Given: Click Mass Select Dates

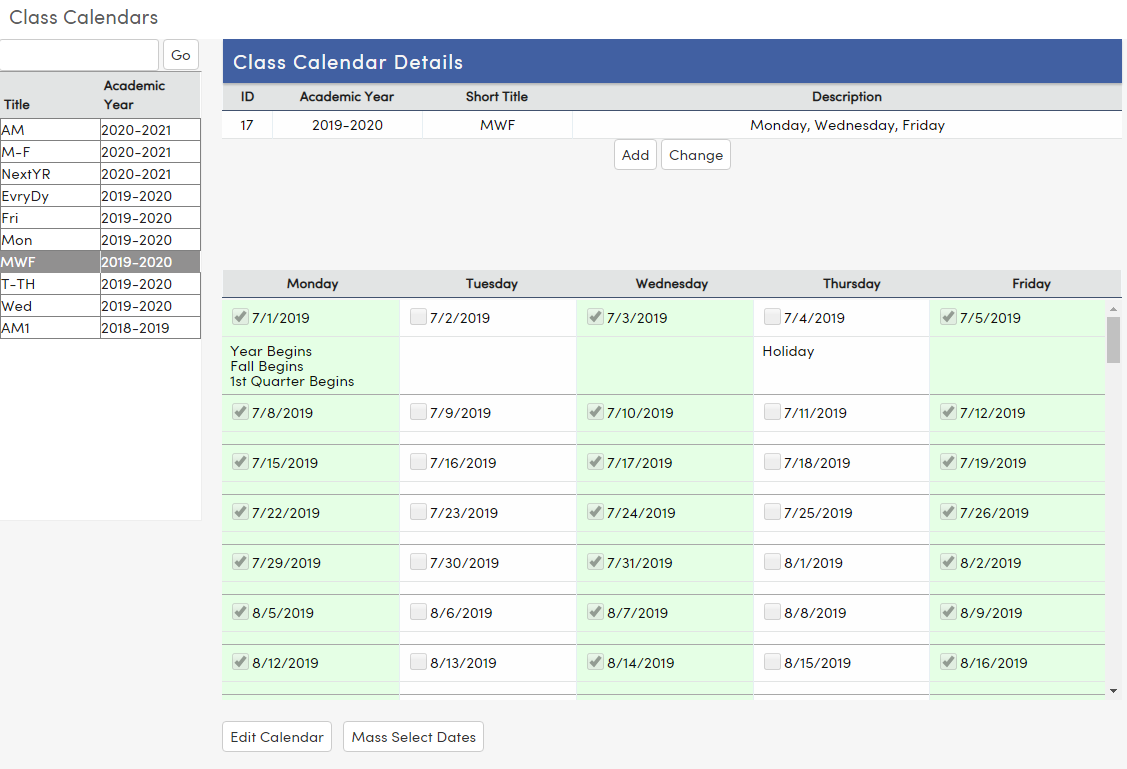Looking at the screenshot, I should pos(413,736).
